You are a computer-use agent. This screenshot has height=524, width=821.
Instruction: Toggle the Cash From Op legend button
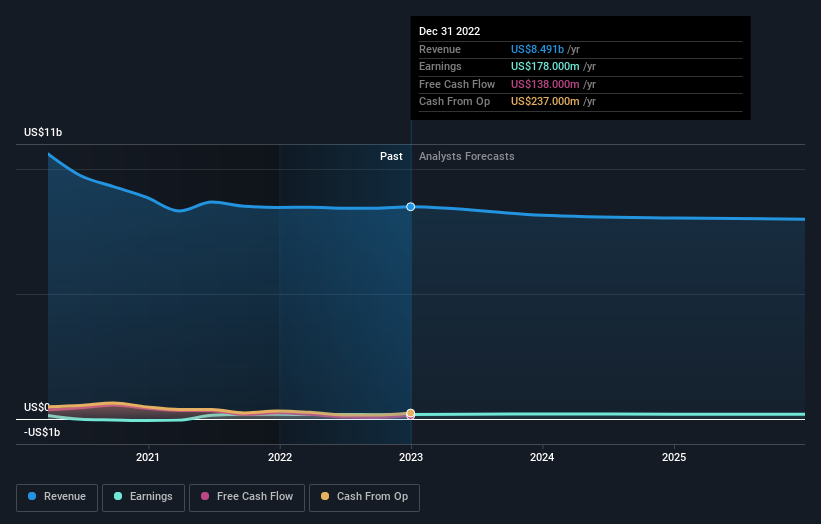click(x=364, y=497)
